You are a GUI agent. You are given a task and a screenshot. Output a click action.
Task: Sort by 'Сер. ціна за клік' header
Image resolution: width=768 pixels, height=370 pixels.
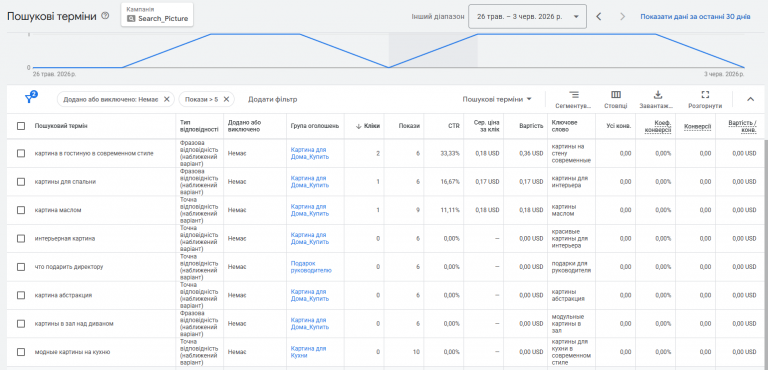[x=487, y=126]
